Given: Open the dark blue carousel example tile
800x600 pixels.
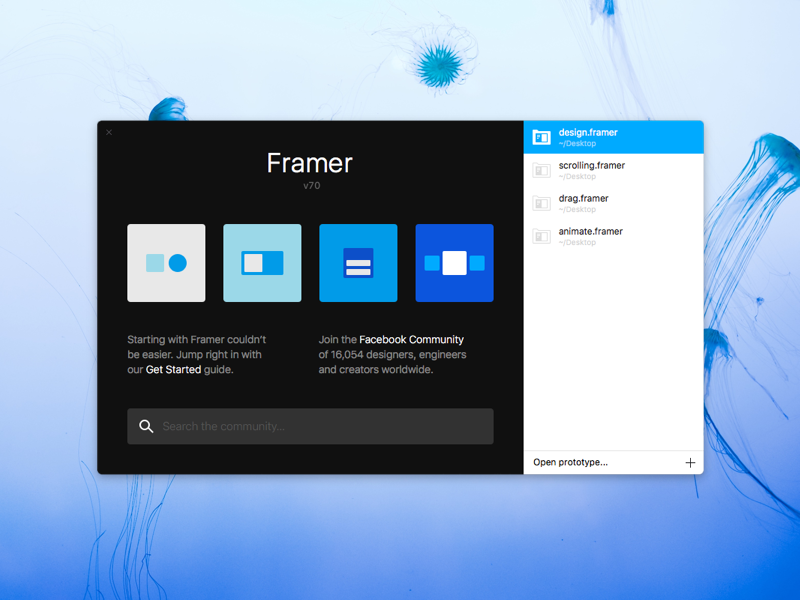Looking at the screenshot, I should (455, 263).
